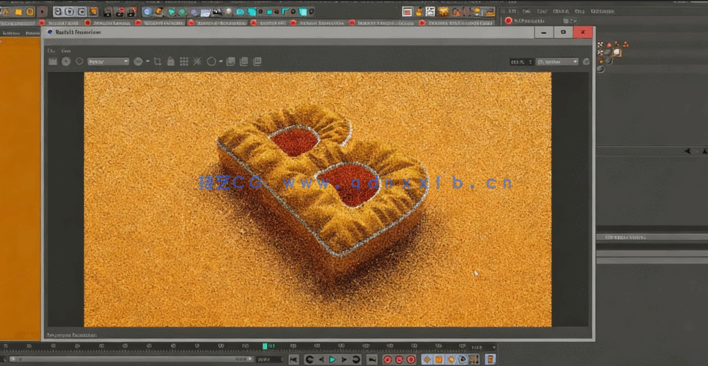The height and width of the screenshot is (366, 708).
Task: Toggle the orange coordinate system cube icon
Action: pos(93,11)
